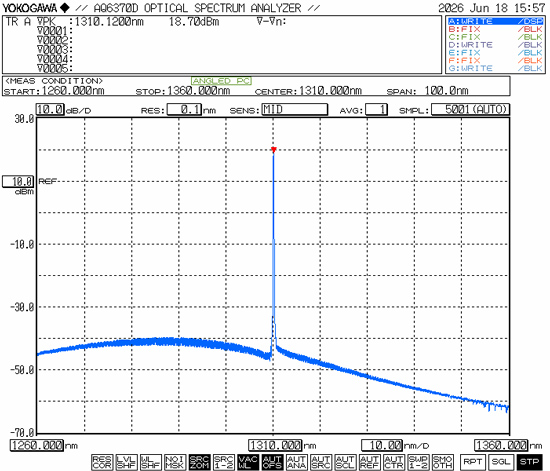Click the -30.0 y-axis label
550x471 pixels.
coord(22,307)
